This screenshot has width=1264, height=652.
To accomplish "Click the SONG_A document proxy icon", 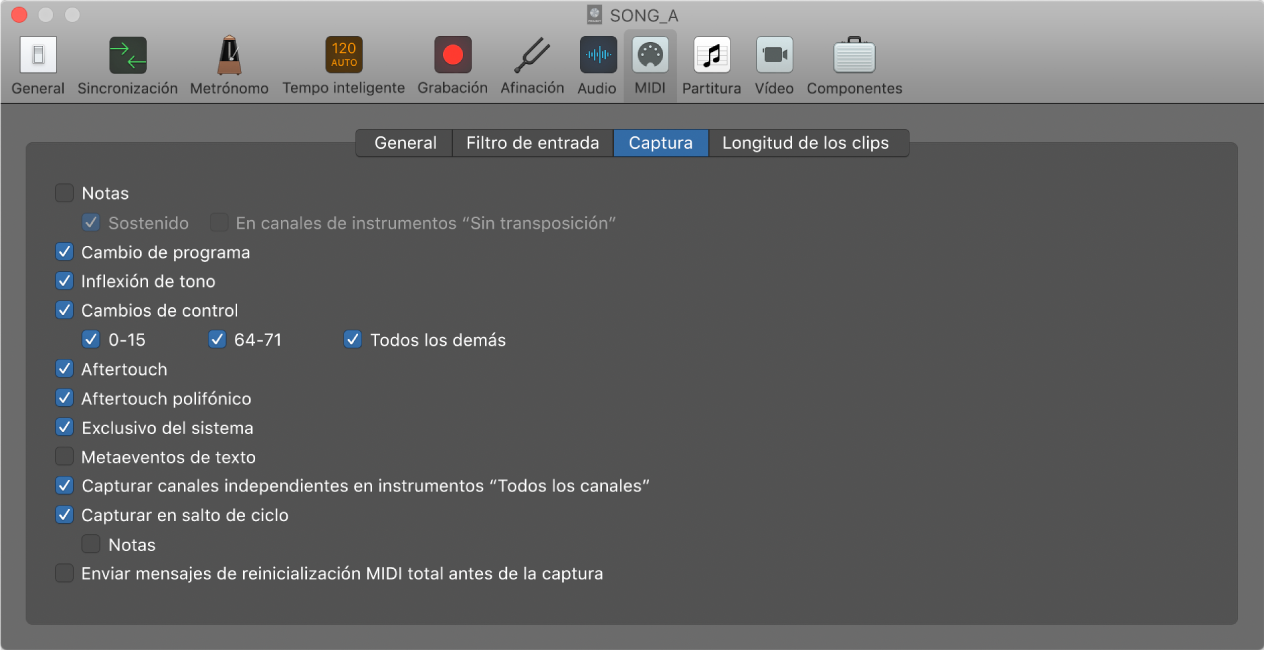I will pyautogui.click(x=595, y=15).
